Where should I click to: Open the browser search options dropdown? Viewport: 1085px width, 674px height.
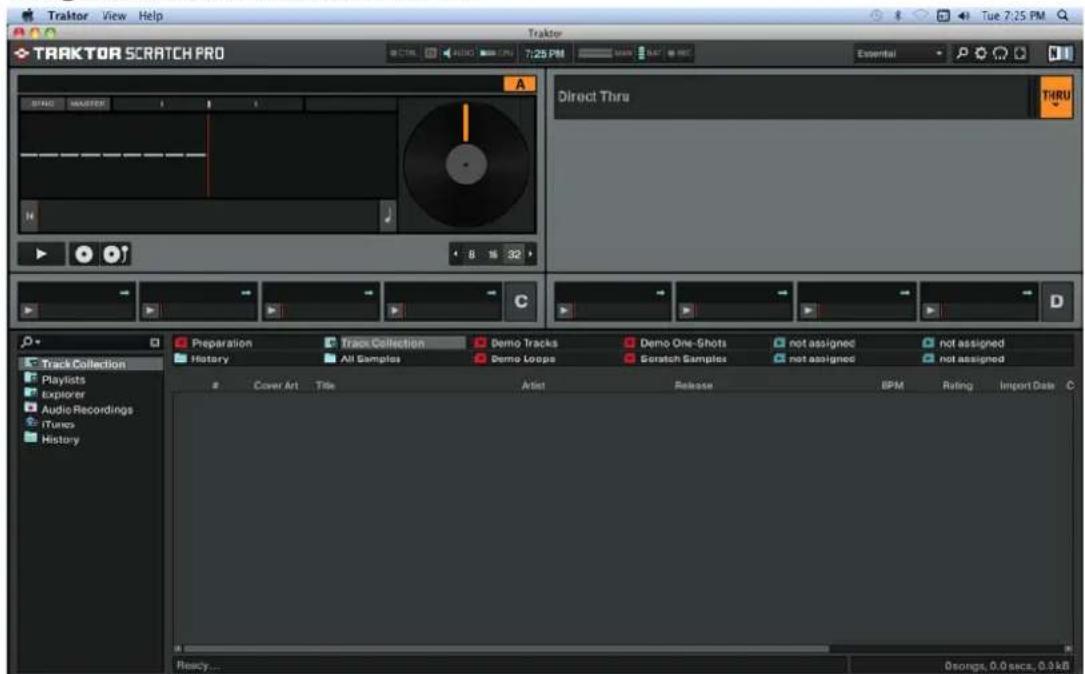(x=30, y=342)
